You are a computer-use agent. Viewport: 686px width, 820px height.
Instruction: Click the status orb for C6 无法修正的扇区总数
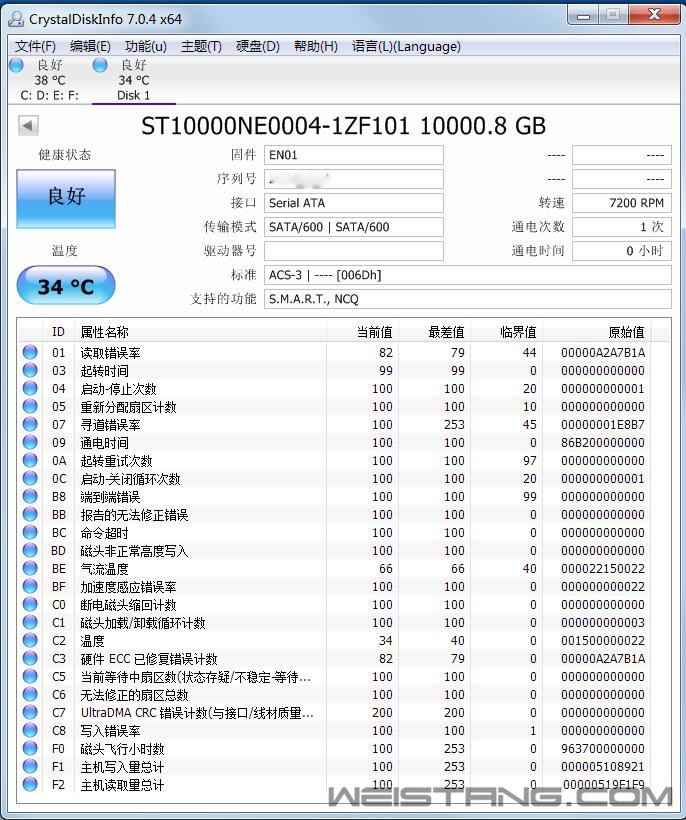[x=30, y=694]
